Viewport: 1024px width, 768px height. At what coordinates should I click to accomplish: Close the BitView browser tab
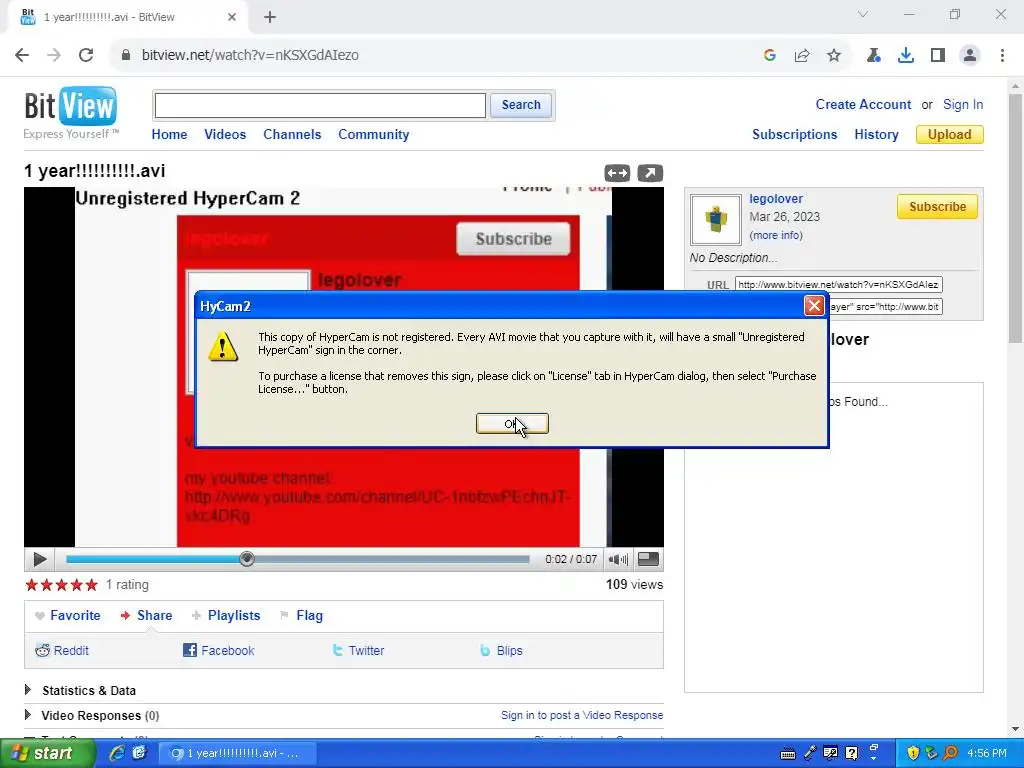232,17
